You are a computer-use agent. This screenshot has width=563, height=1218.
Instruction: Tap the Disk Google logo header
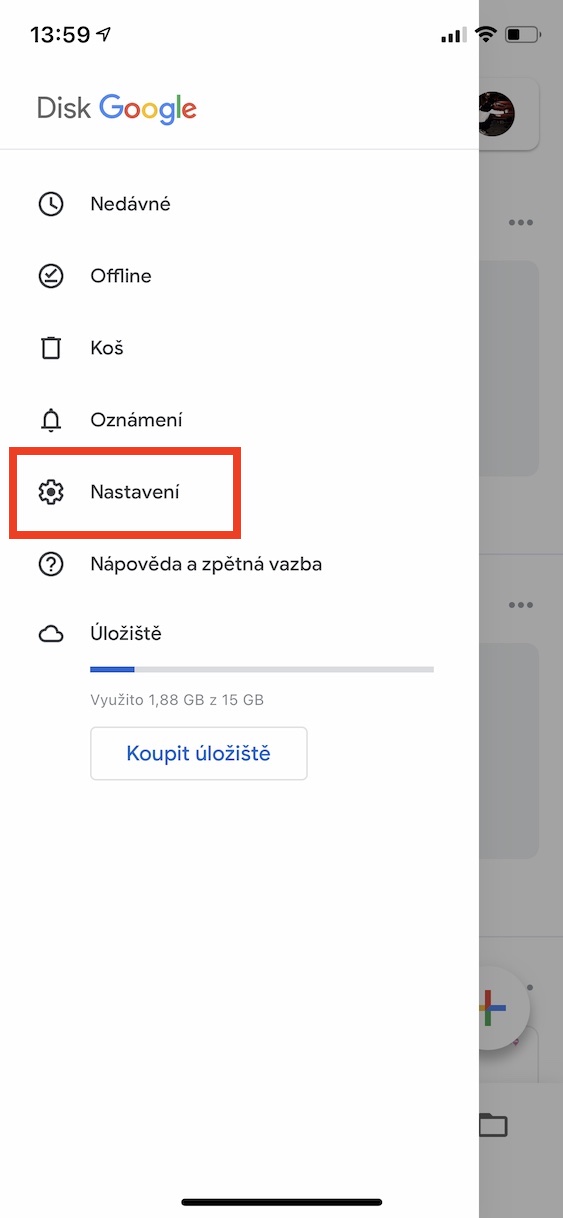click(117, 108)
